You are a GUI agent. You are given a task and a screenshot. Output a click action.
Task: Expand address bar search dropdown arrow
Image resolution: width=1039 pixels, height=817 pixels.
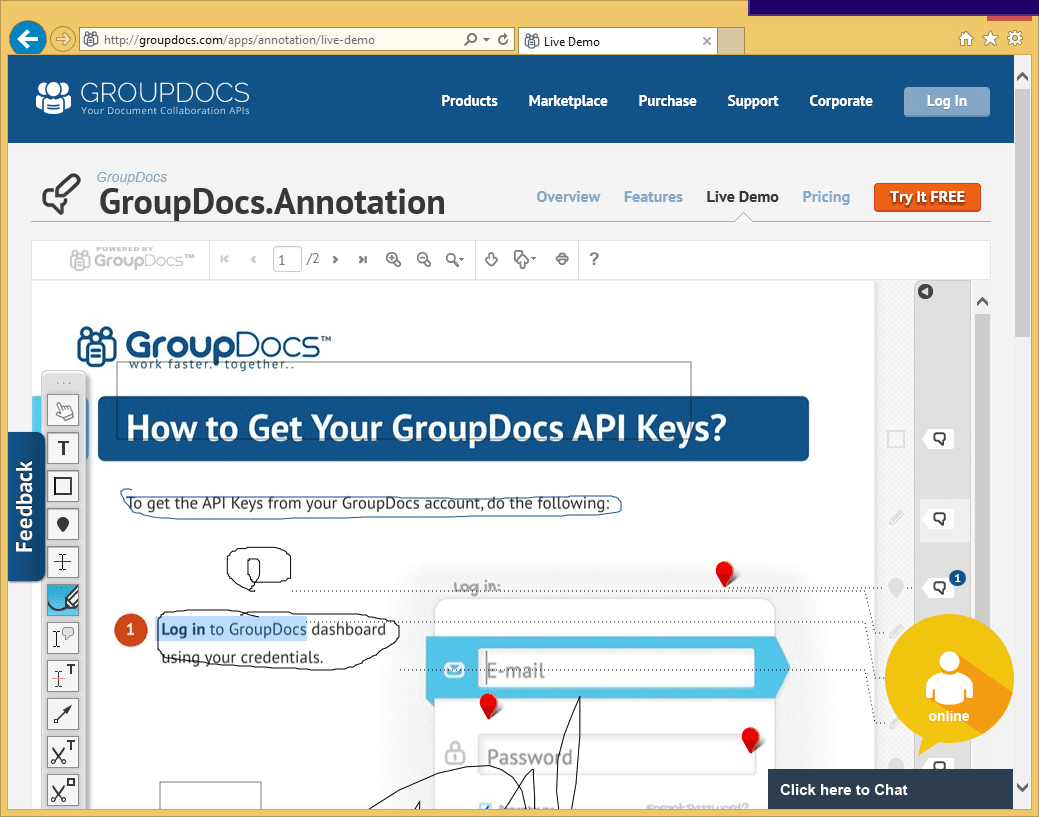point(486,40)
